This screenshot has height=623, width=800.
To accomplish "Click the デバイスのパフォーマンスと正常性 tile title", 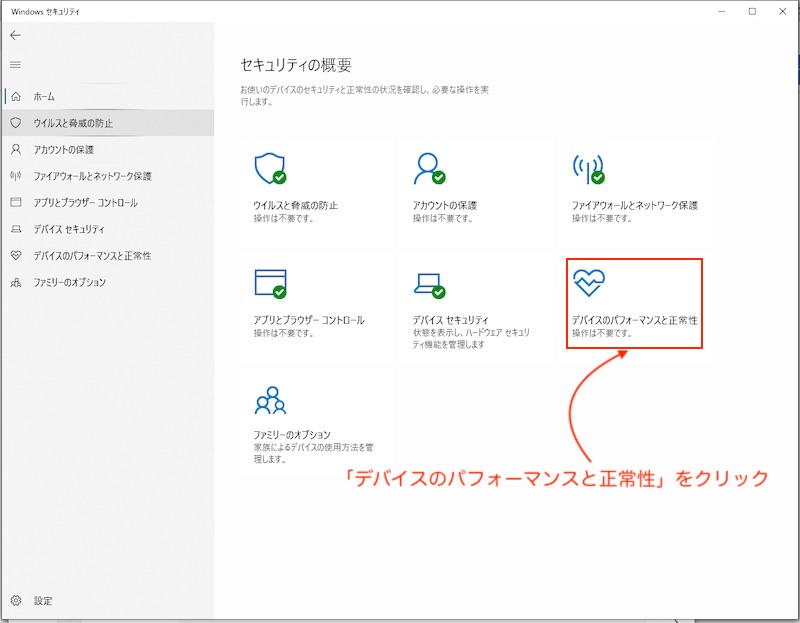I will point(635,320).
